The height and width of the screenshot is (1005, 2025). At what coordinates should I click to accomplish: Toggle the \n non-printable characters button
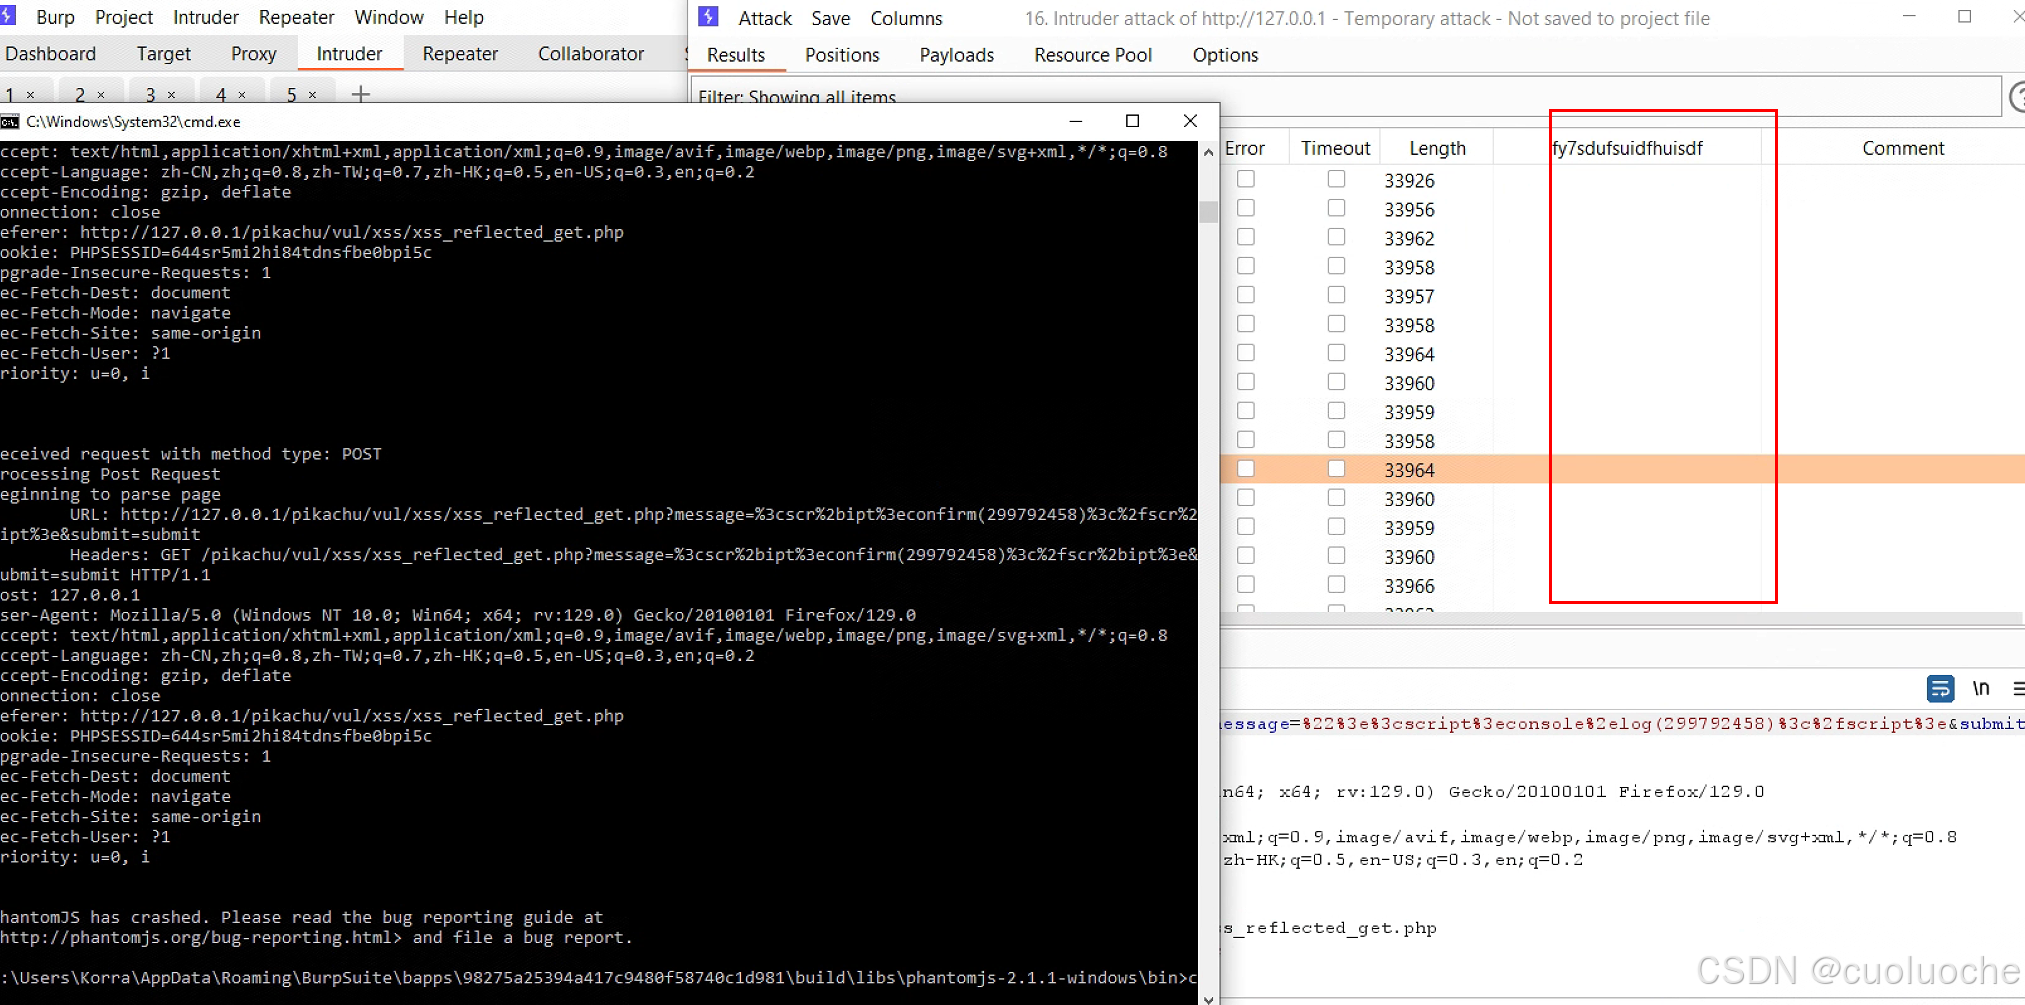point(1981,688)
